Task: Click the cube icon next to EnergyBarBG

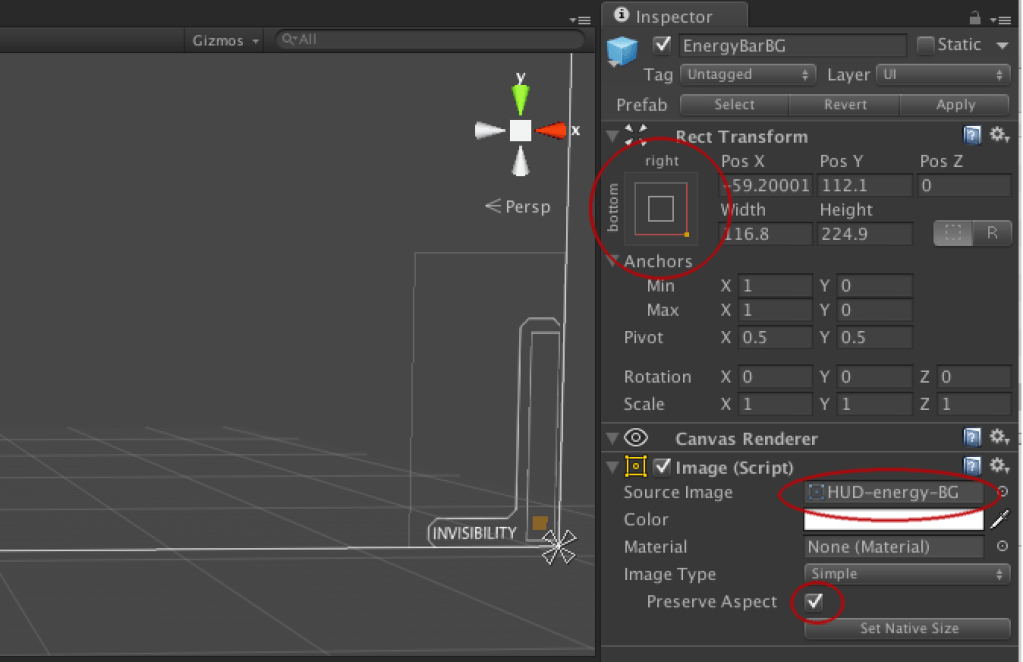Action: [622, 45]
